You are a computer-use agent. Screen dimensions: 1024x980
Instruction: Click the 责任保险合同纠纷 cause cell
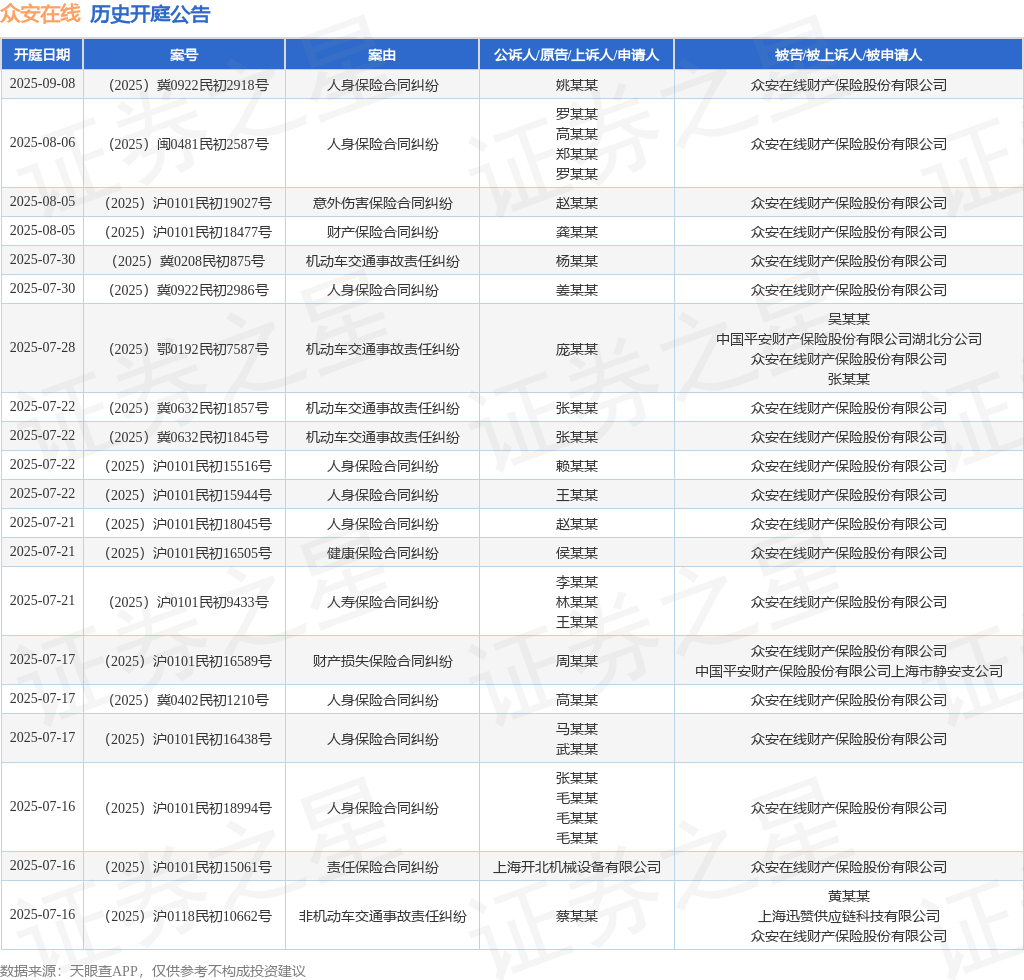click(x=382, y=867)
